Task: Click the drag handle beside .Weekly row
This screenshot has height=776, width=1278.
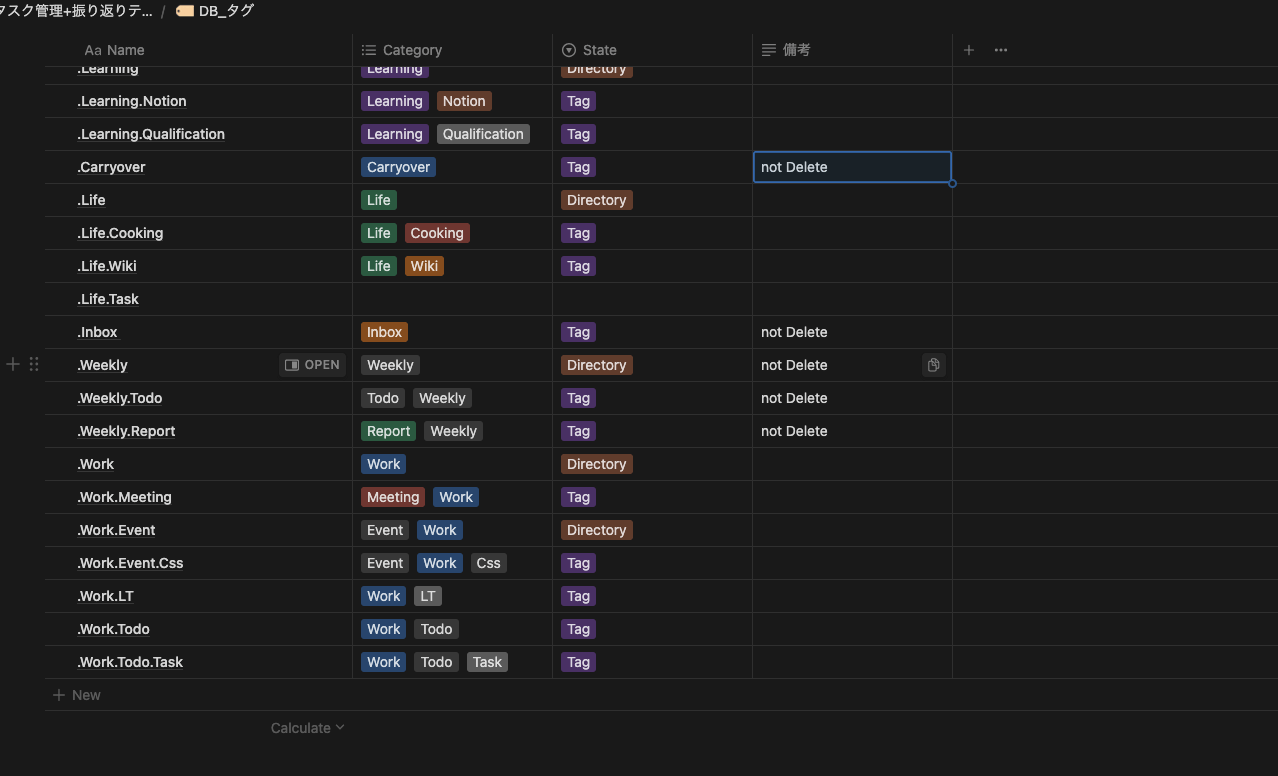Action: coord(34,365)
